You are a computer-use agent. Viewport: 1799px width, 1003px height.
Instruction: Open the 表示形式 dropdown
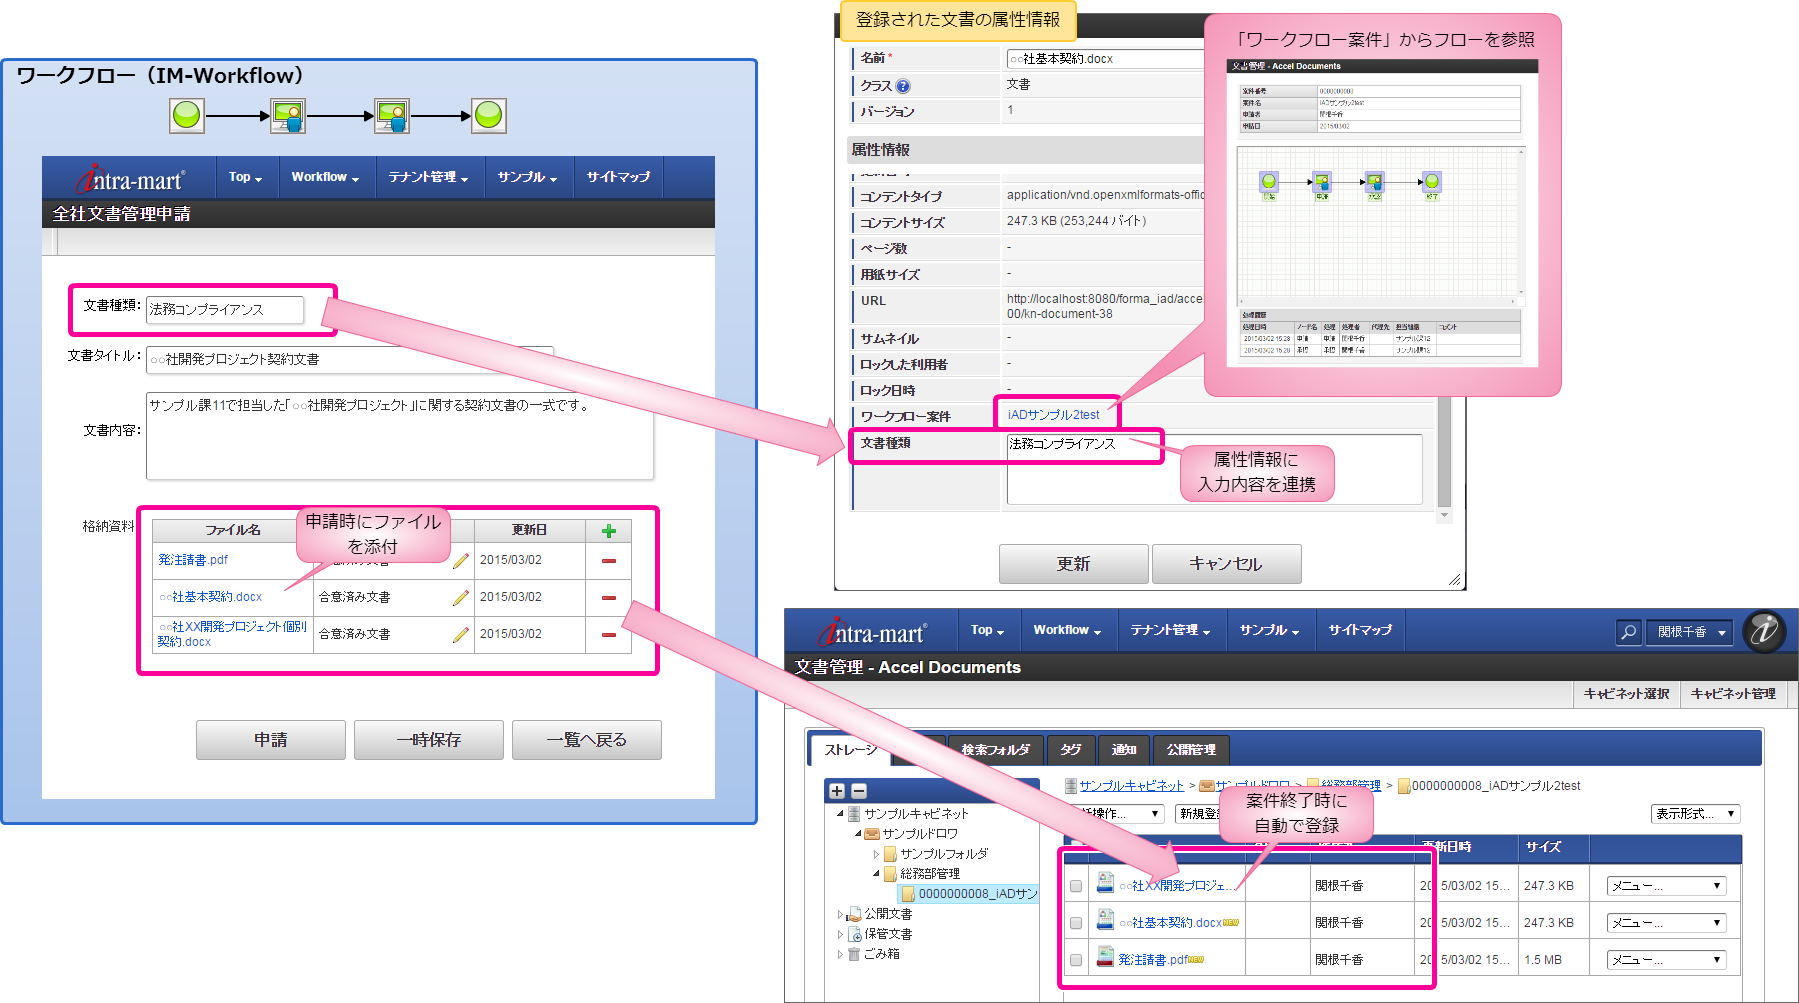point(1694,814)
